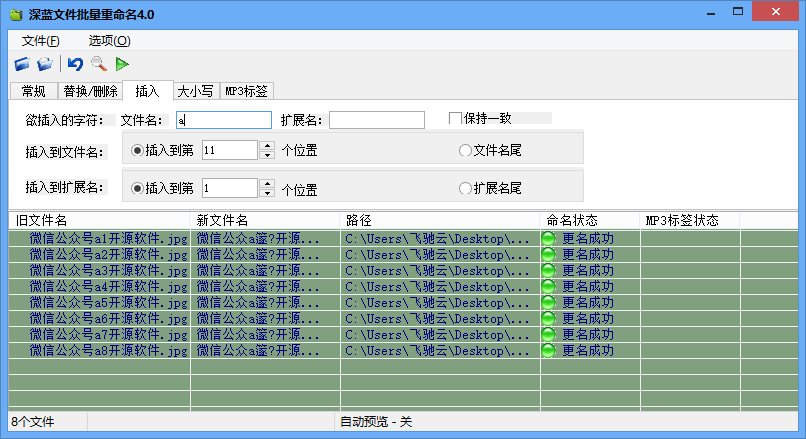806x439 pixels.
Task: Click the green play start-rename icon
Action: pos(122,64)
